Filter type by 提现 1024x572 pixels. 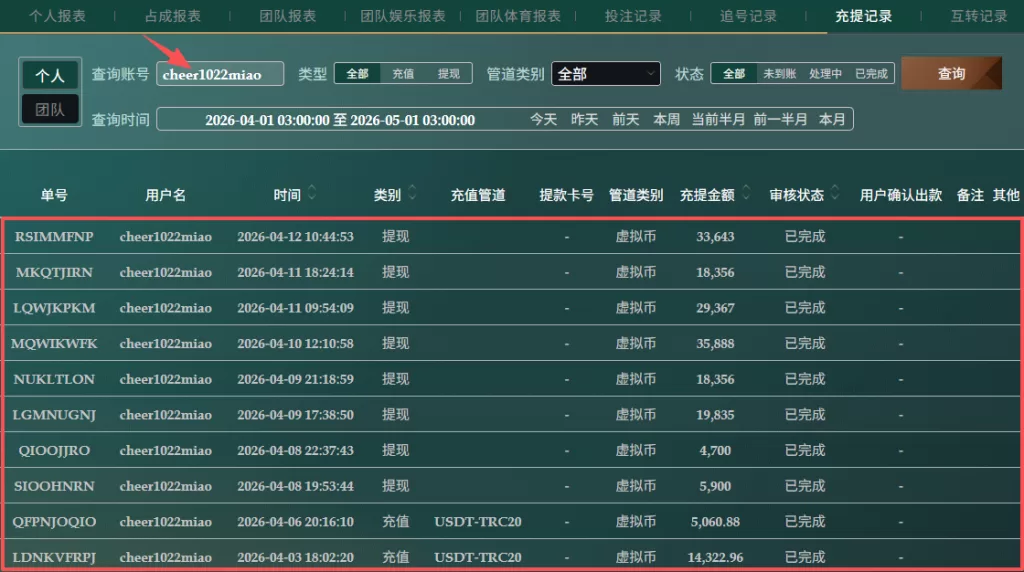pos(449,74)
